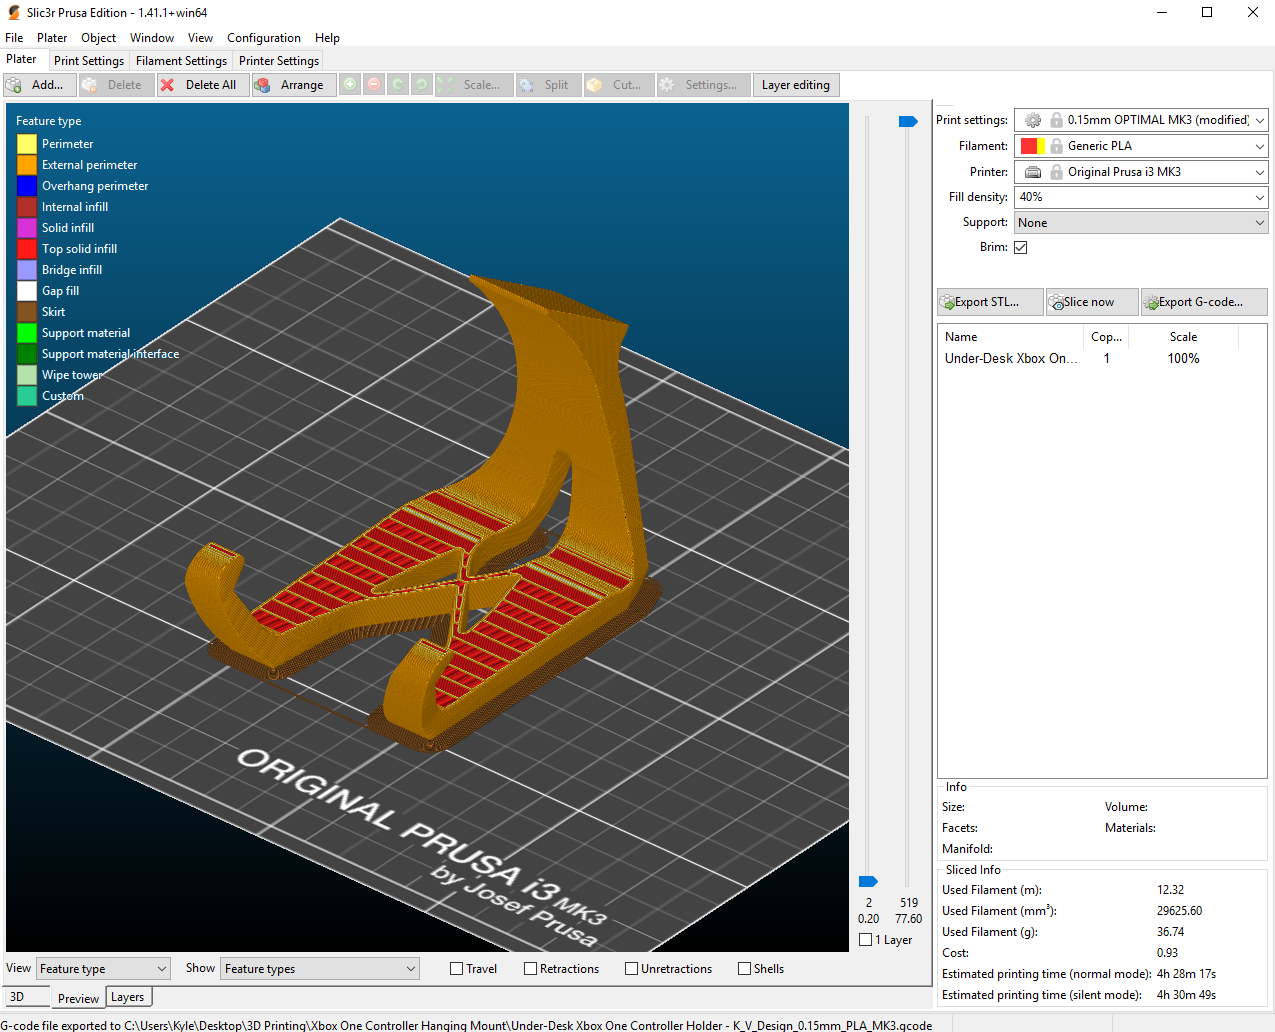Click the Layer editing button
The image size is (1275, 1032).
[795, 86]
